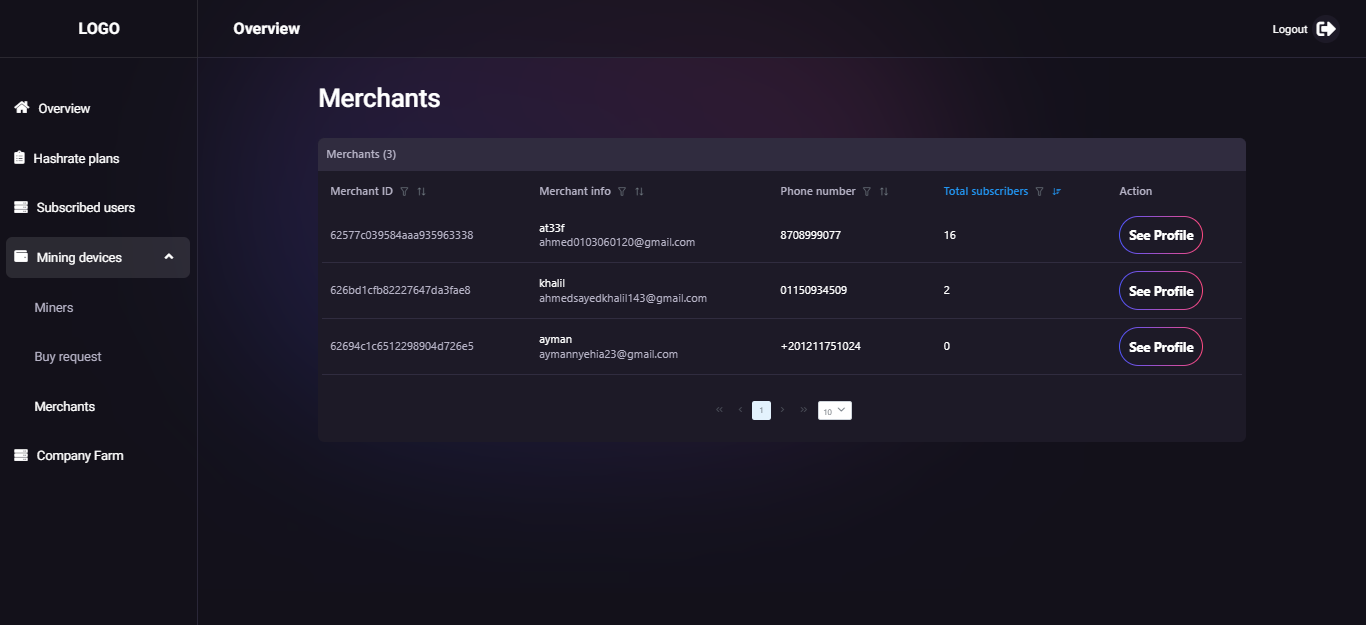This screenshot has width=1366, height=625.
Task: Select Buy request from the sidebar
Action: (x=69, y=356)
